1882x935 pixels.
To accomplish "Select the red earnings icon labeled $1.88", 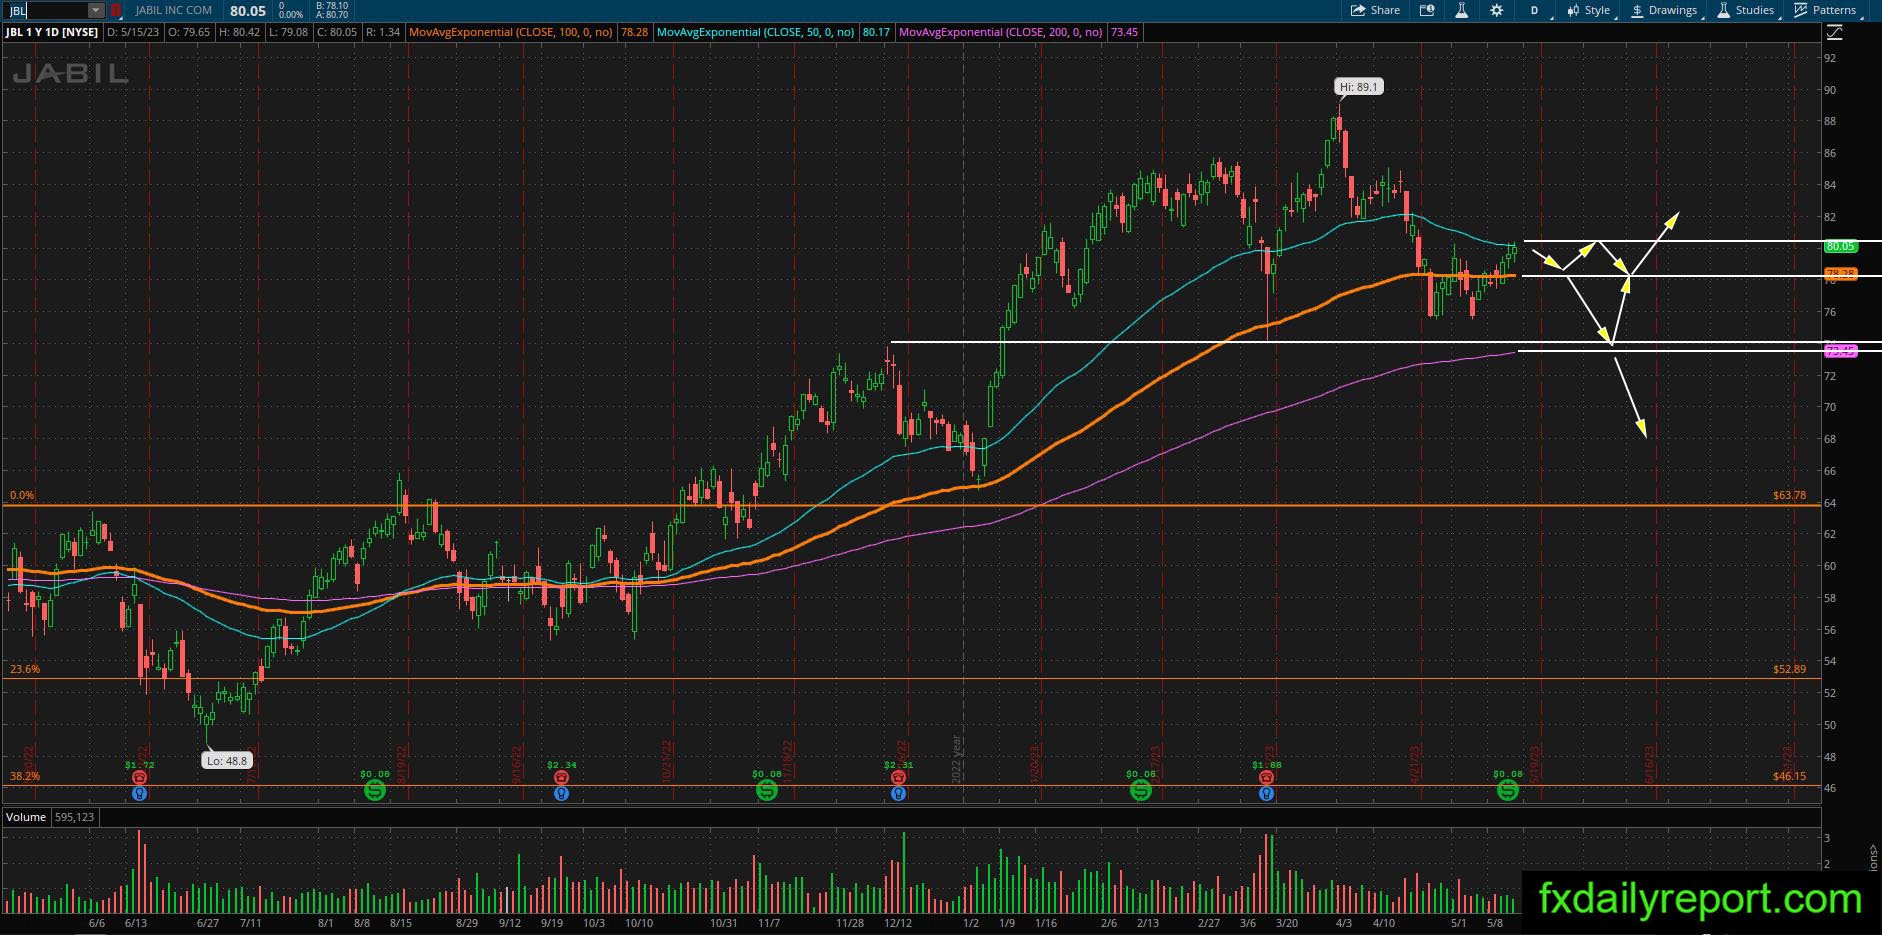I will point(1267,777).
